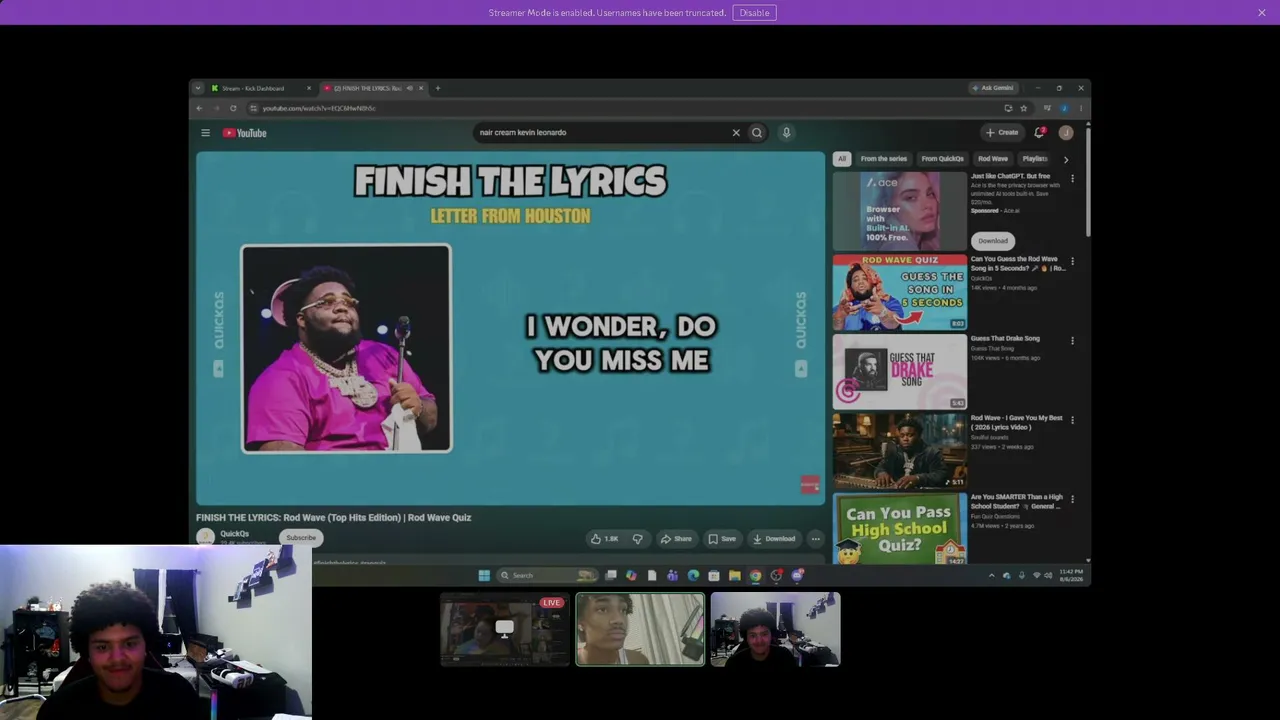Open the YouTube hamburger guide menu
This screenshot has height=720, width=1280.
coord(205,133)
